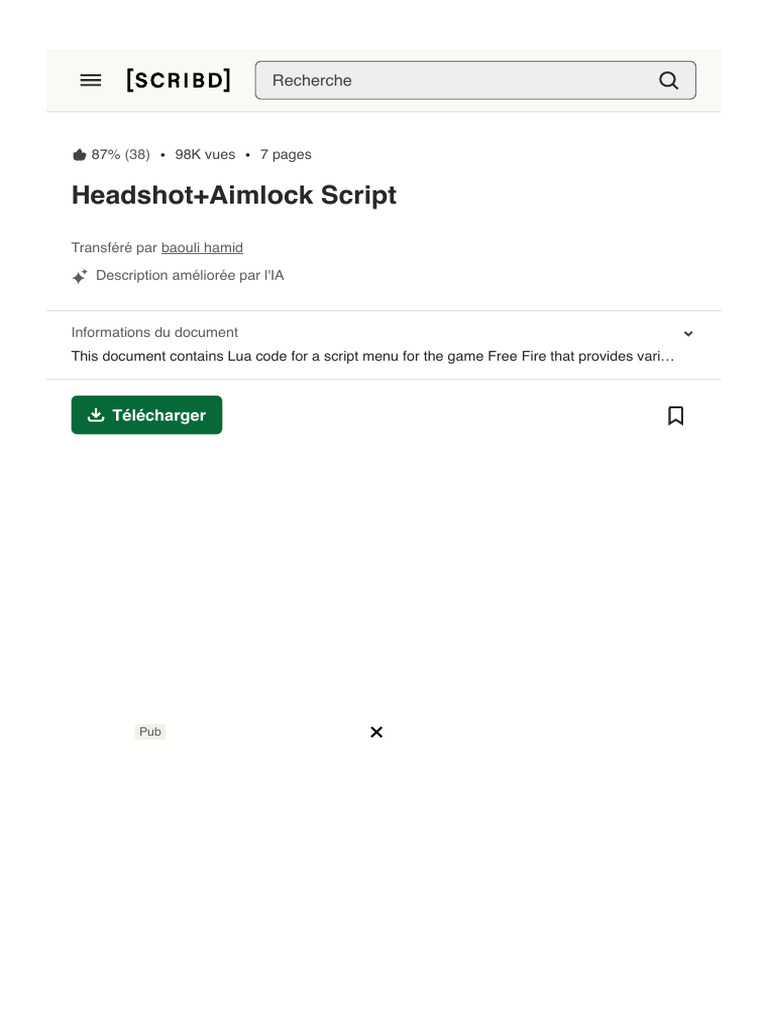Click the 87% (38) rating text
This screenshot has height=1024, width=768.
click(x=121, y=155)
